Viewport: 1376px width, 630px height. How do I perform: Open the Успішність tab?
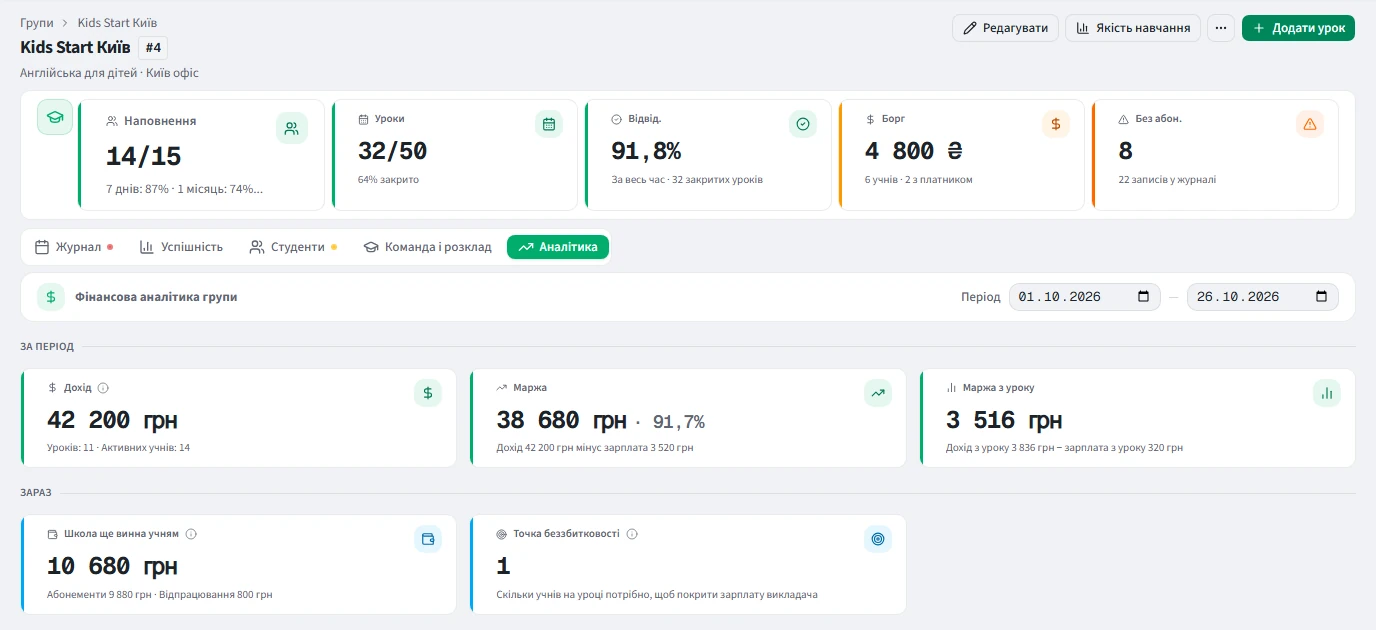click(181, 247)
